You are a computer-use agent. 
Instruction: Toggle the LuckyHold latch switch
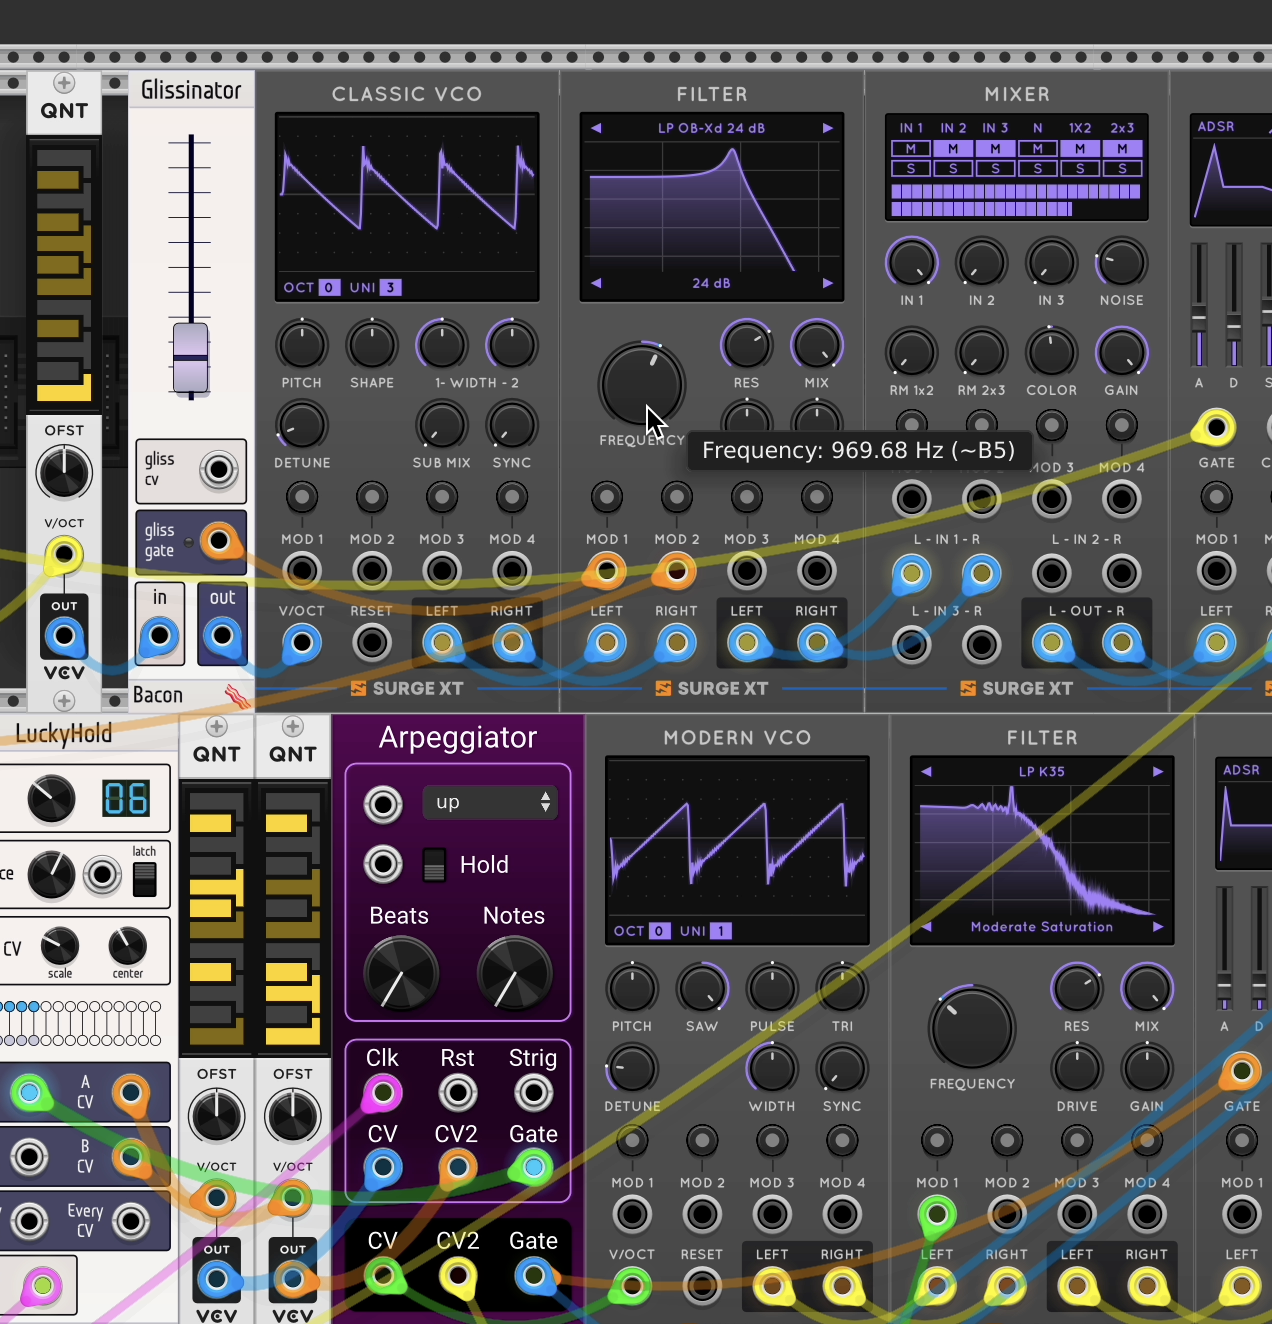(x=145, y=878)
